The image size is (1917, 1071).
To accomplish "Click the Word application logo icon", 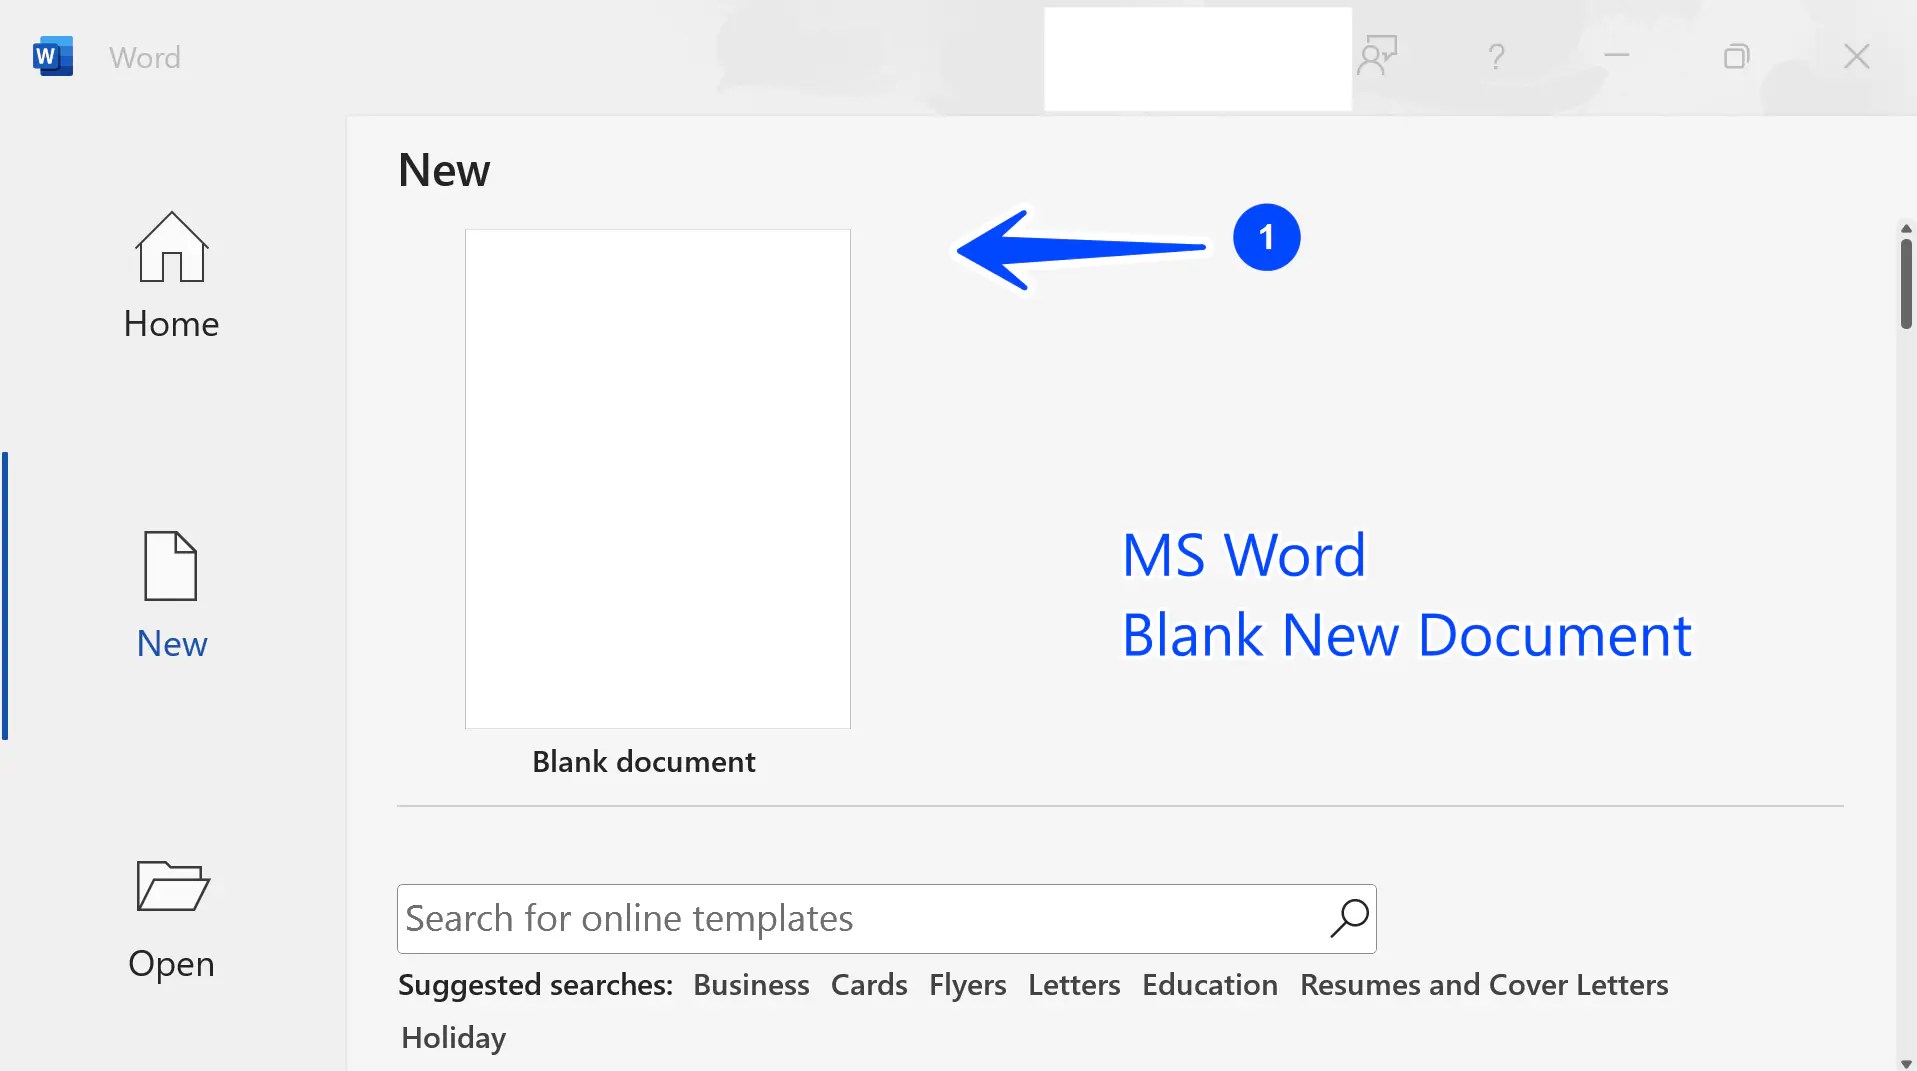I will (53, 57).
